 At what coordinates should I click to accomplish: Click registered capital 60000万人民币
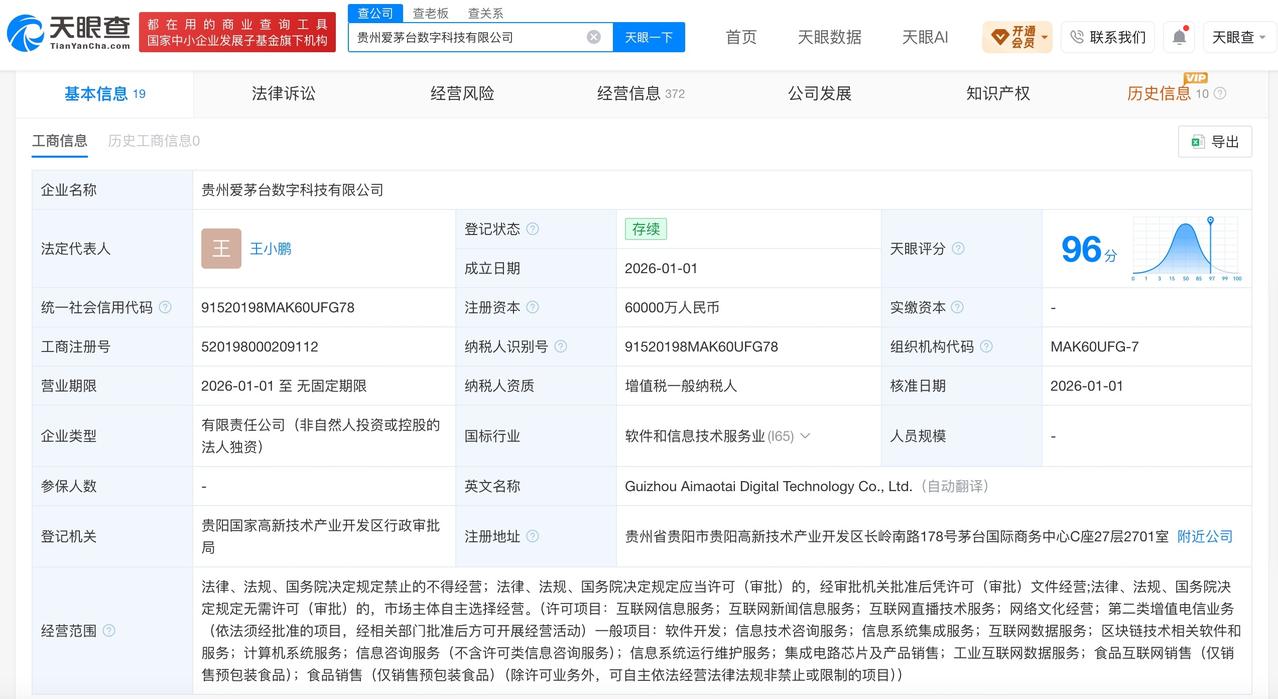pos(672,307)
